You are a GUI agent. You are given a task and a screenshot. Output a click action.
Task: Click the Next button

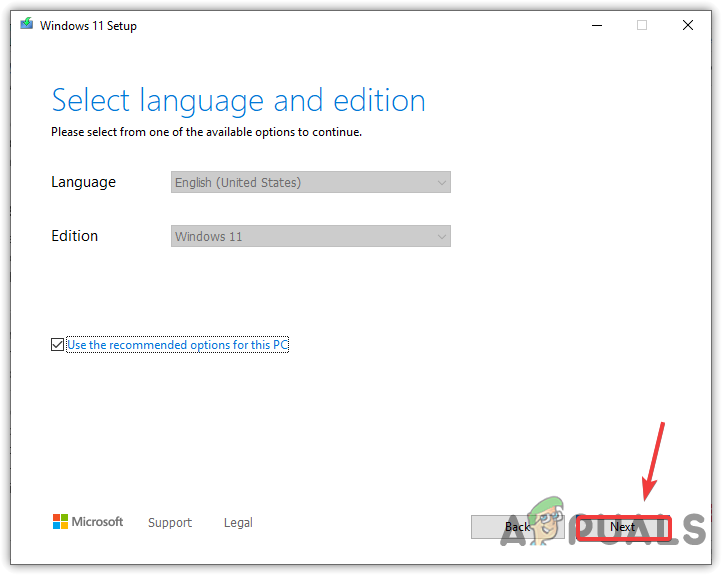(x=623, y=527)
